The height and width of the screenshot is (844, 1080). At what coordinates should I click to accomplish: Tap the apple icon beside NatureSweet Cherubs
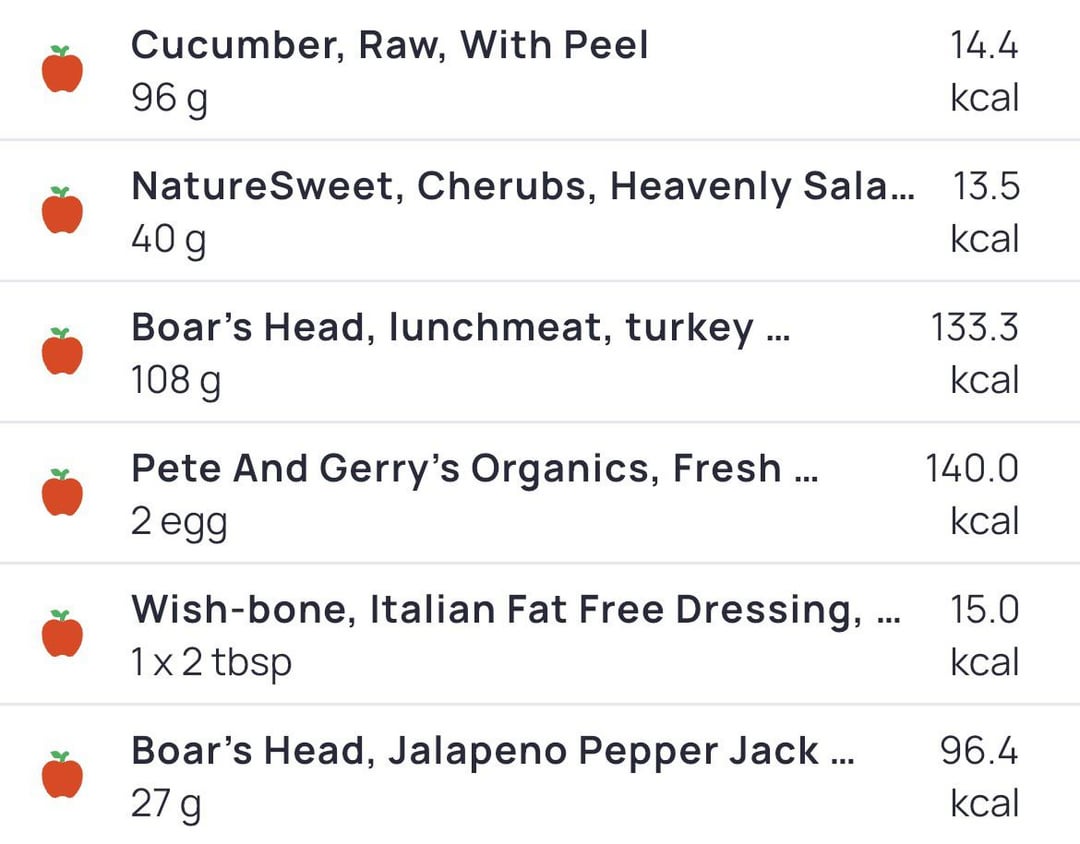coord(62,210)
